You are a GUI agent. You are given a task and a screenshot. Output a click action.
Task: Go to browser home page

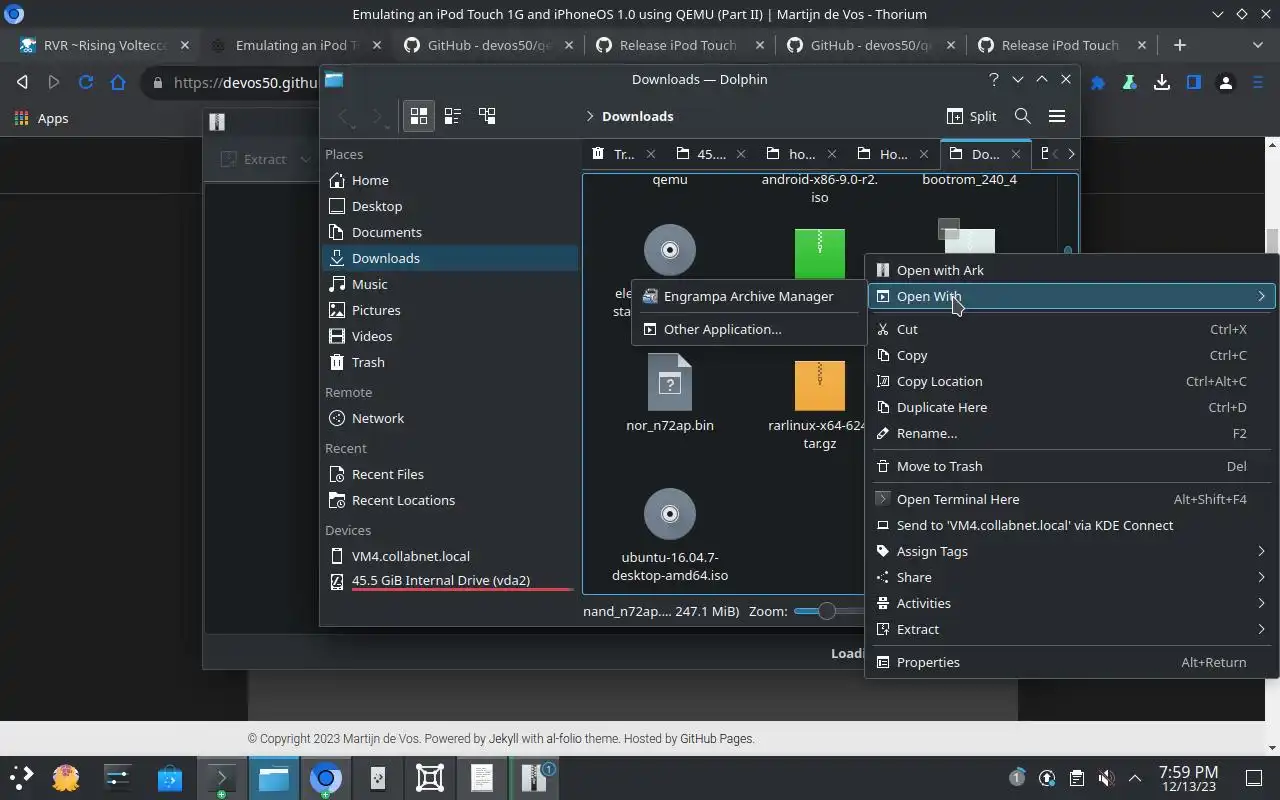tap(118, 83)
